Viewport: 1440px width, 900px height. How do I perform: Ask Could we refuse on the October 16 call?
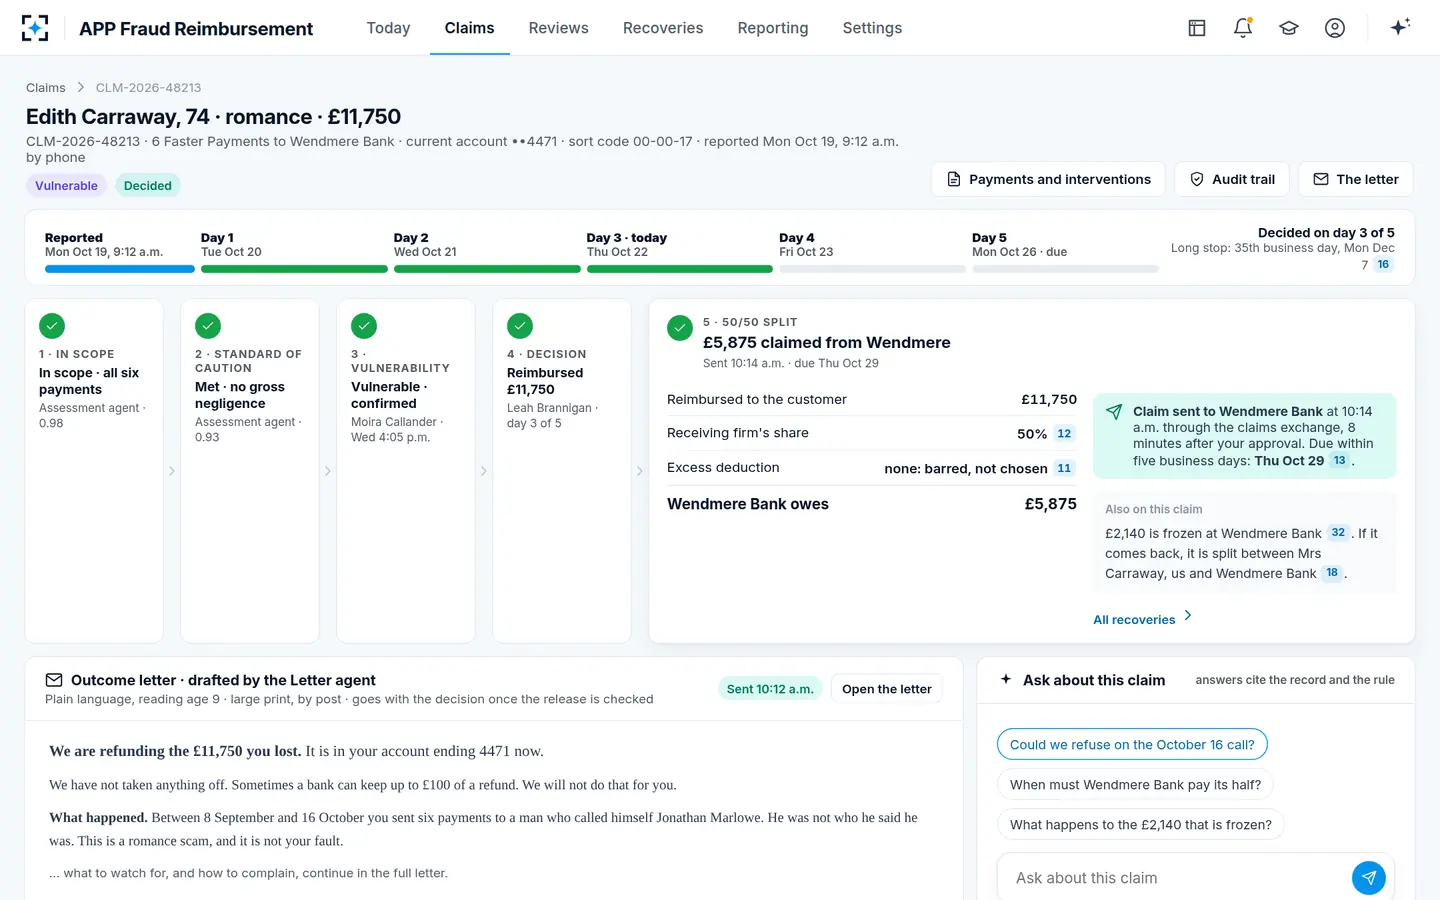pos(1132,744)
